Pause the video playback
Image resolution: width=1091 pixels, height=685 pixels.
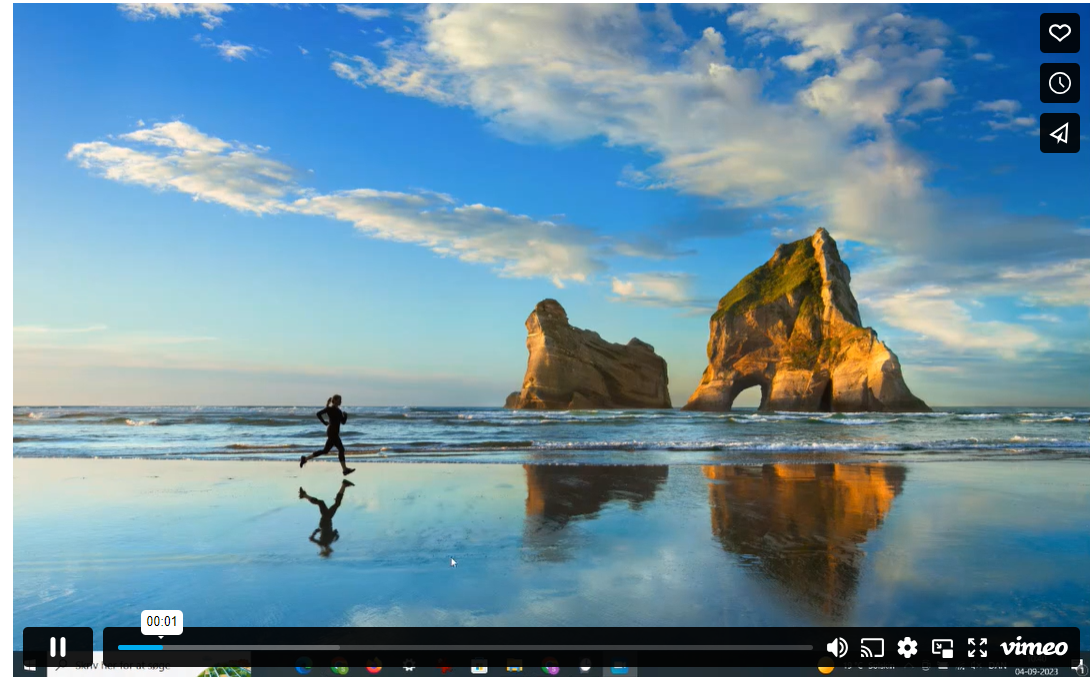pos(58,647)
